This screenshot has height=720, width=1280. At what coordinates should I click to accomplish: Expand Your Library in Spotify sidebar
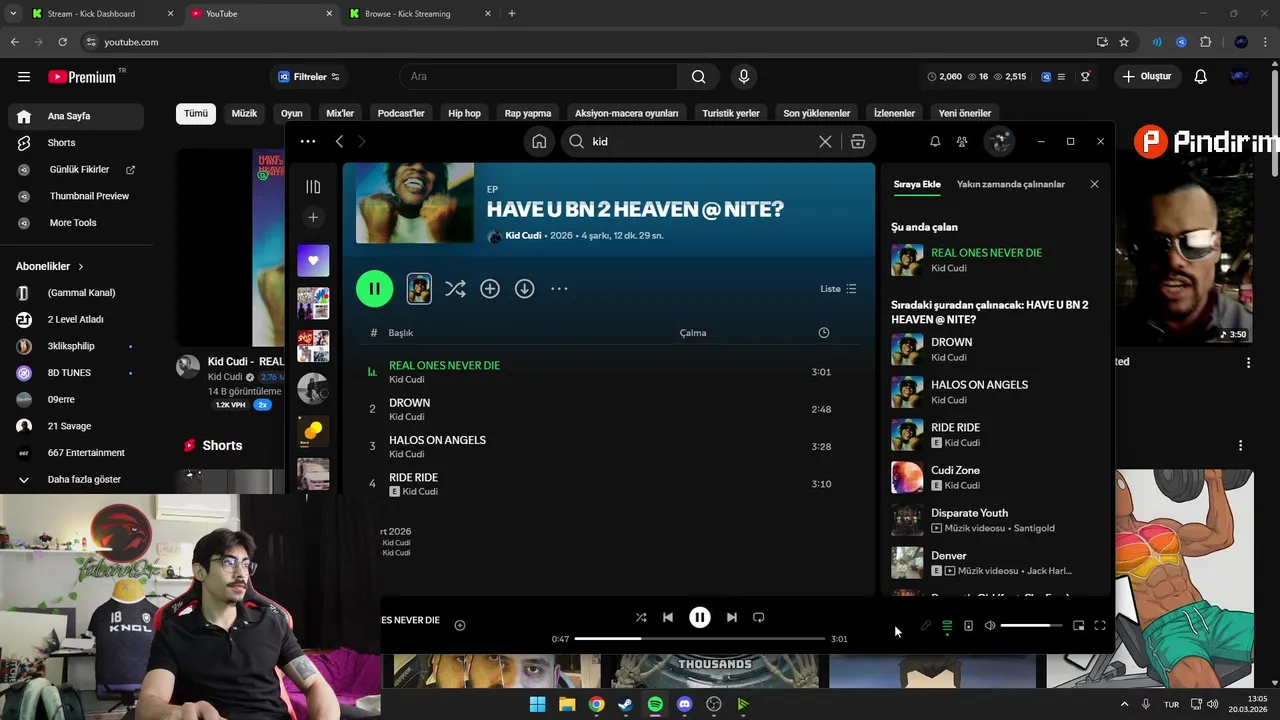coord(313,187)
